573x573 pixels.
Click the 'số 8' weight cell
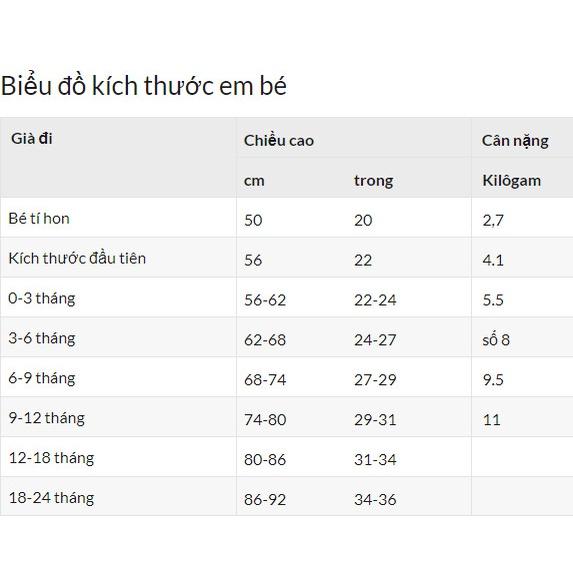click(496, 339)
